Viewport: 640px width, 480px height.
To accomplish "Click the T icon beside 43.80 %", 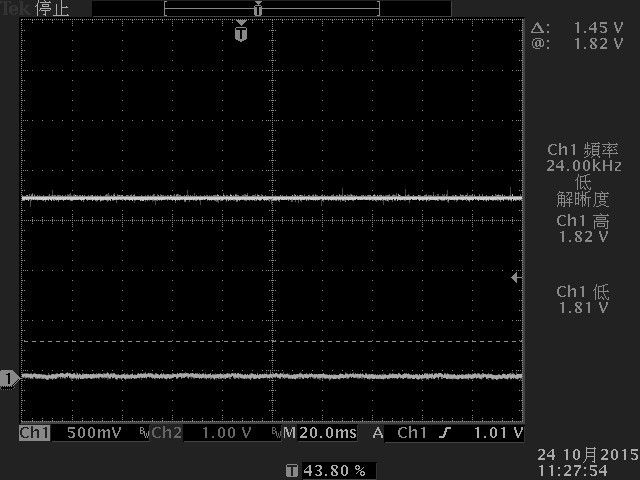I will 291,471.
